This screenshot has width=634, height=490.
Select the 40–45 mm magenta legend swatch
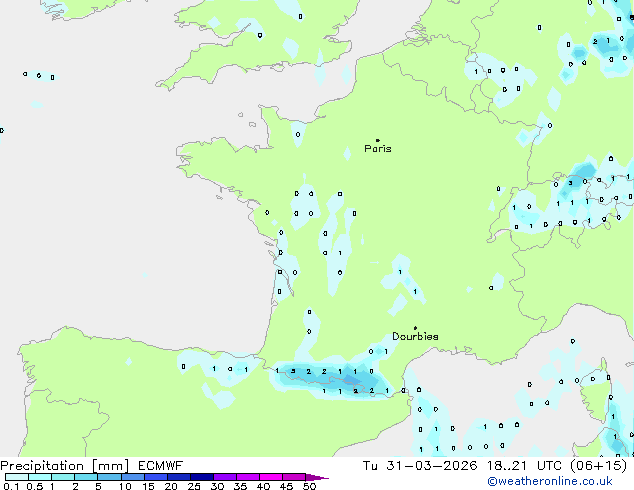271,477
